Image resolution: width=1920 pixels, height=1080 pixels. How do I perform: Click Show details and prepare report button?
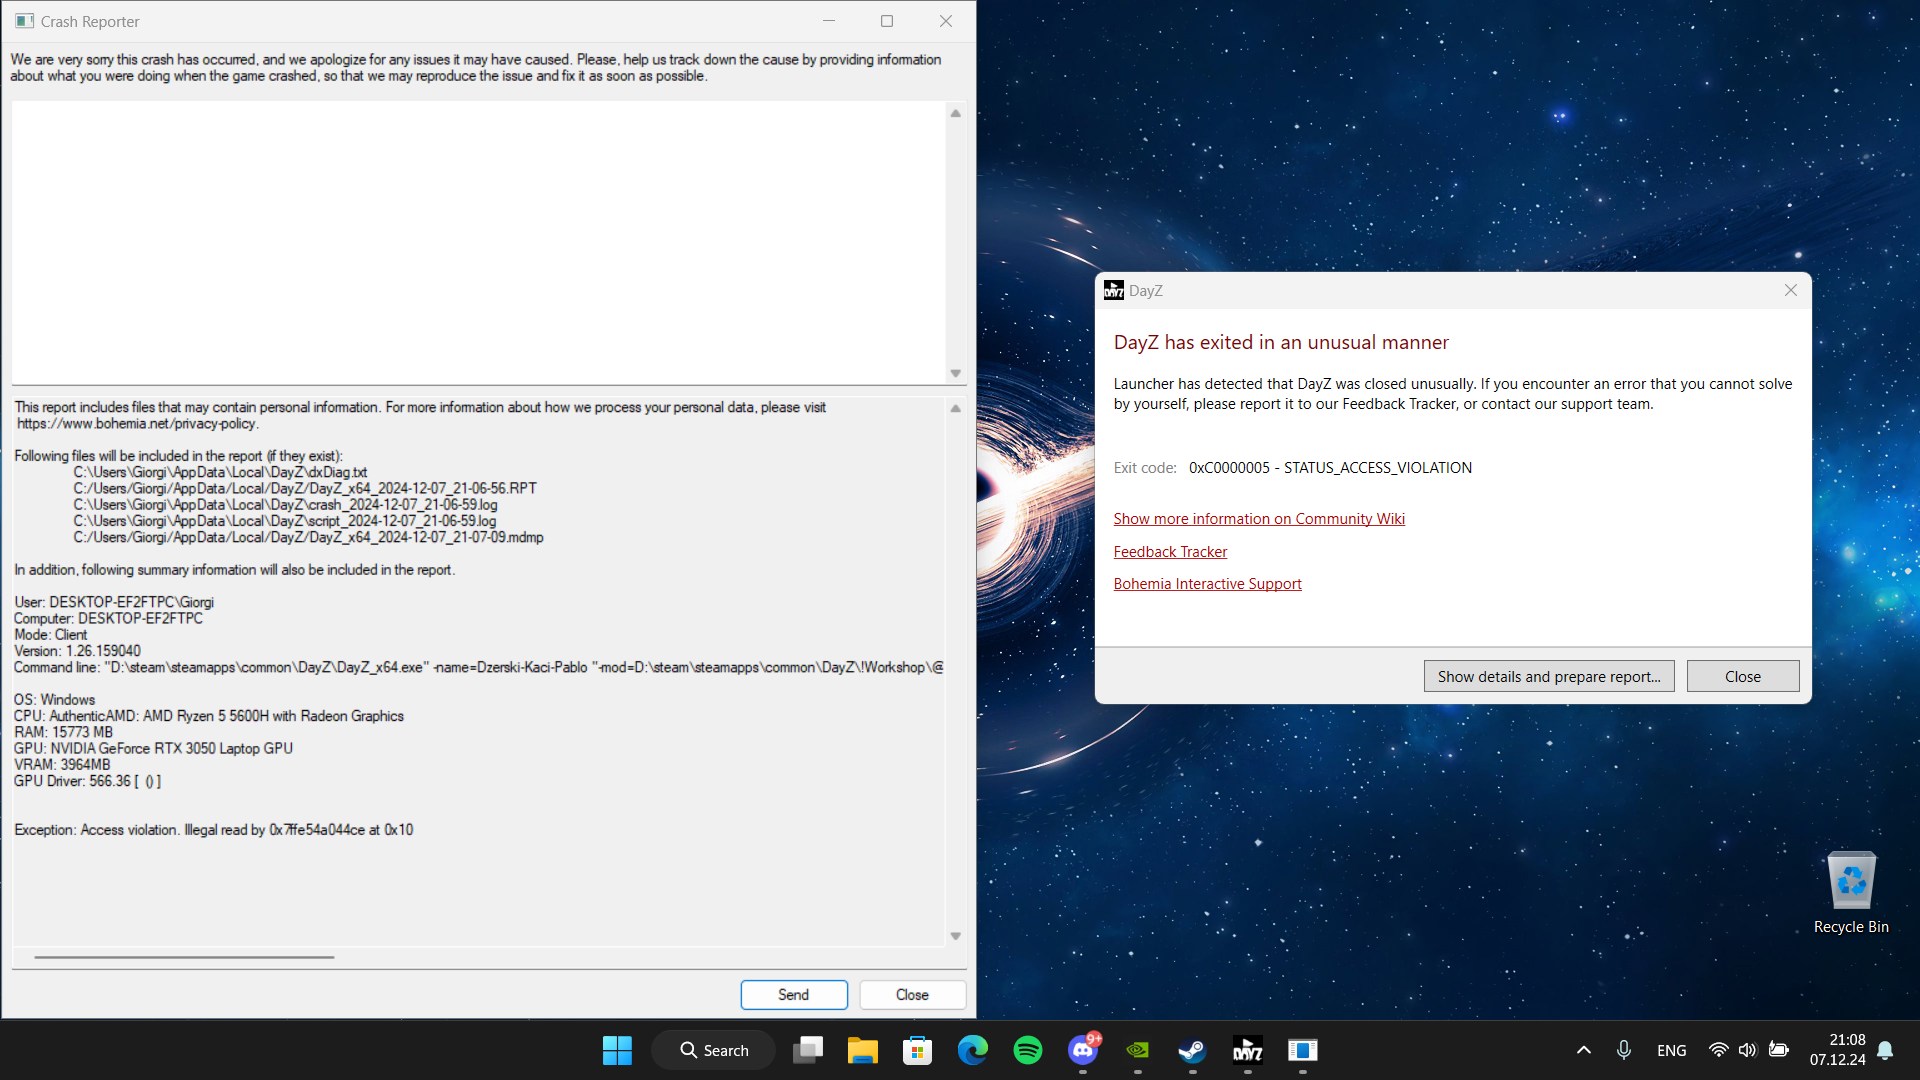pyautogui.click(x=1549, y=677)
